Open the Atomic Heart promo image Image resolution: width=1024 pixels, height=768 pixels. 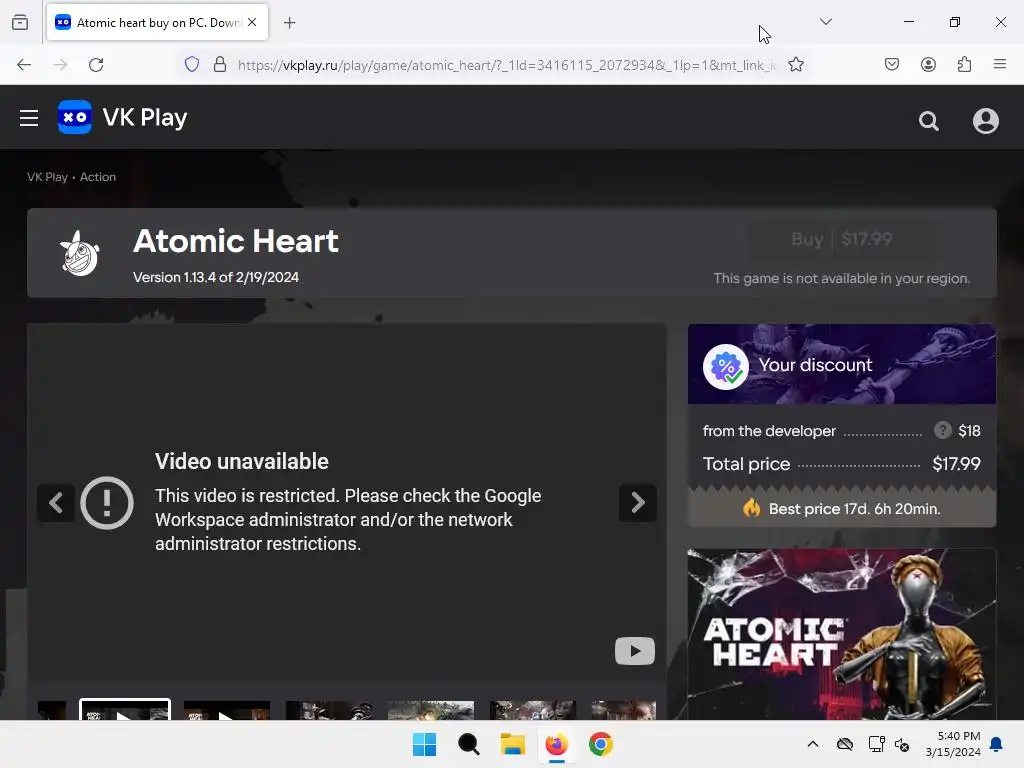click(x=842, y=634)
